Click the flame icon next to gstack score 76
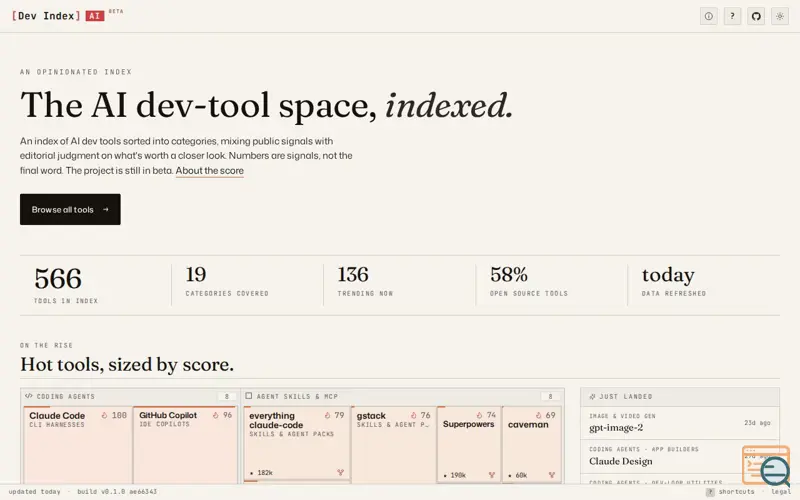800x500 pixels. (x=414, y=415)
